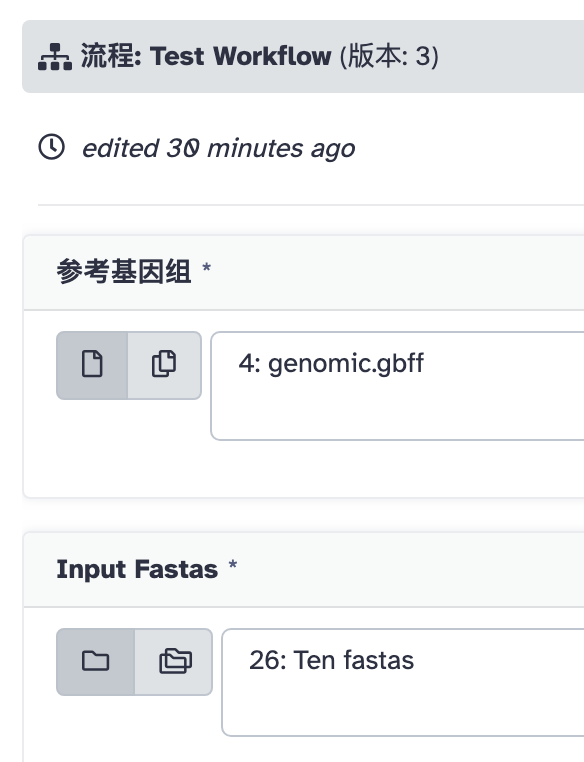Image resolution: width=584 pixels, height=762 pixels.
Task: Click empty area below genomic.gbff field
Action: coord(304,469)
